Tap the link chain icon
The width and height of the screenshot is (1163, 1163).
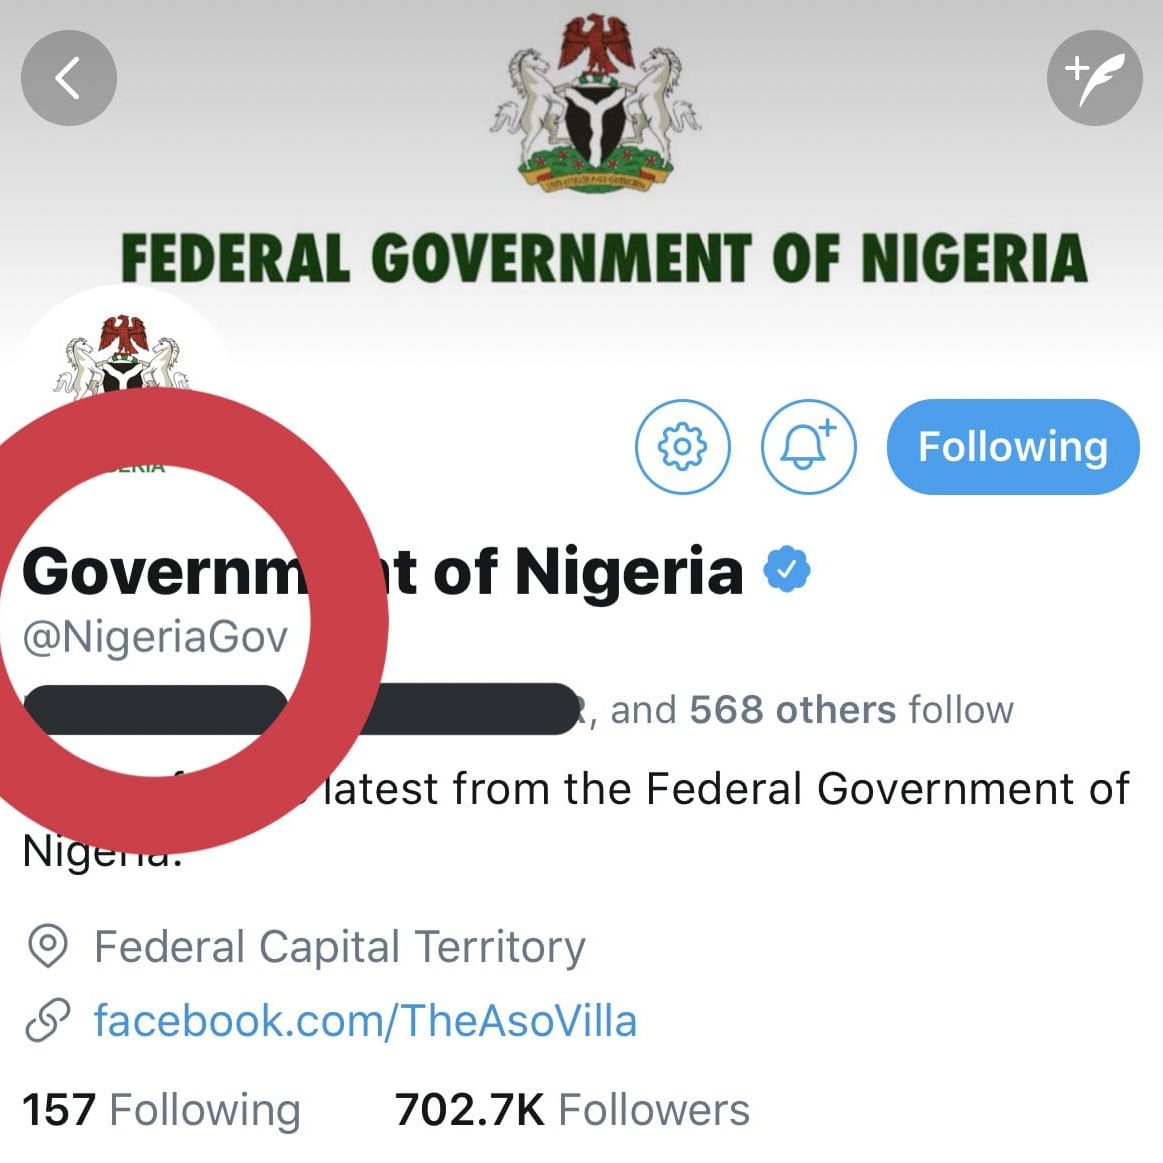pos(47,1021)
